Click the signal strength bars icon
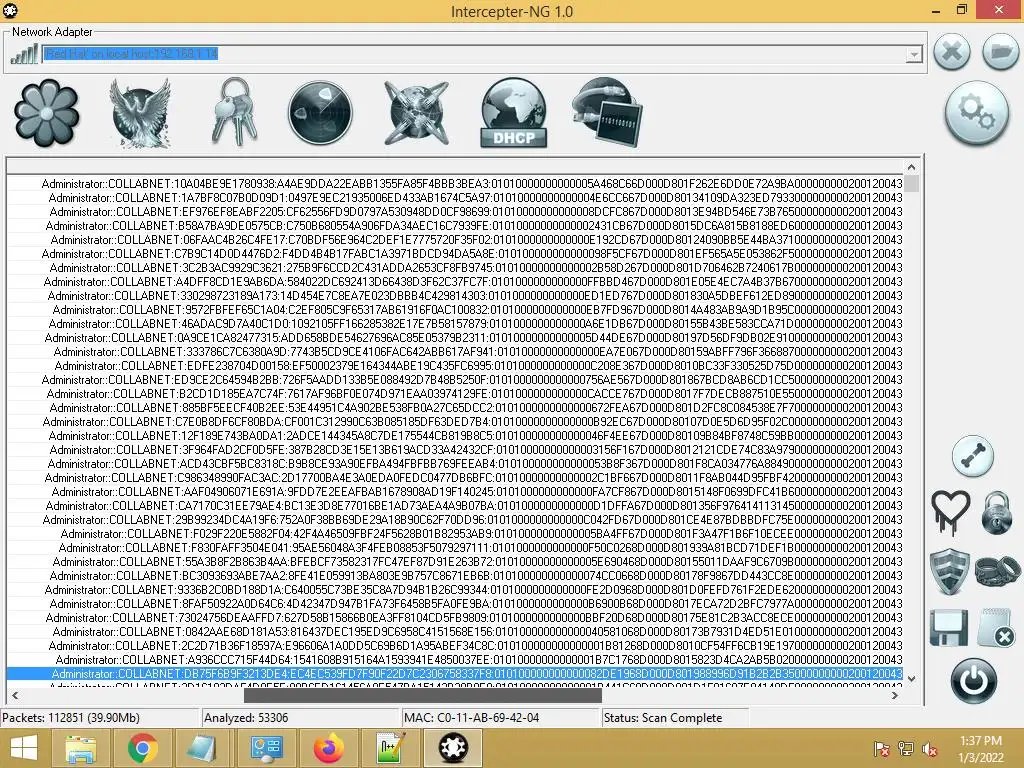This screenshot has height=768, width=1024. 24,54
